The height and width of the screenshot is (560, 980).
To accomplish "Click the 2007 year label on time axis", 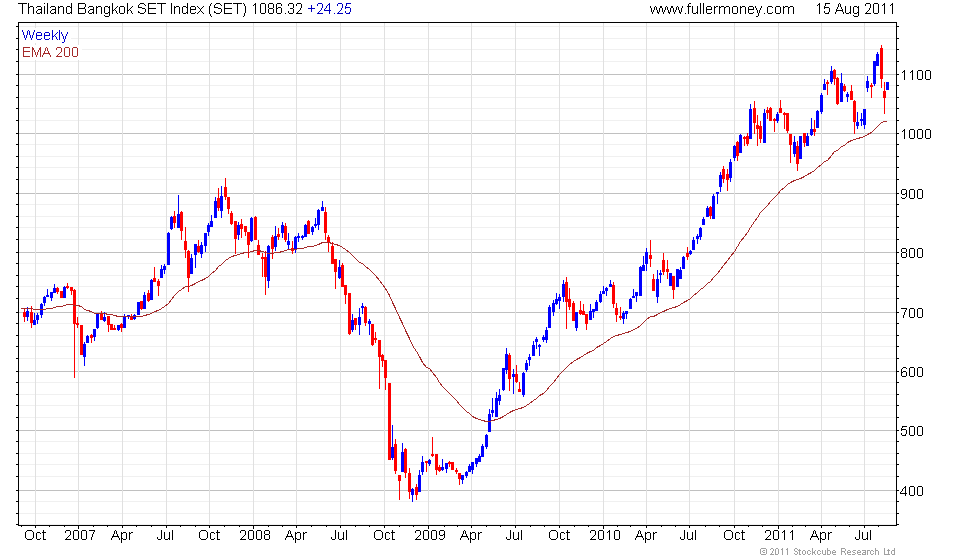I will tap(79, 536).
